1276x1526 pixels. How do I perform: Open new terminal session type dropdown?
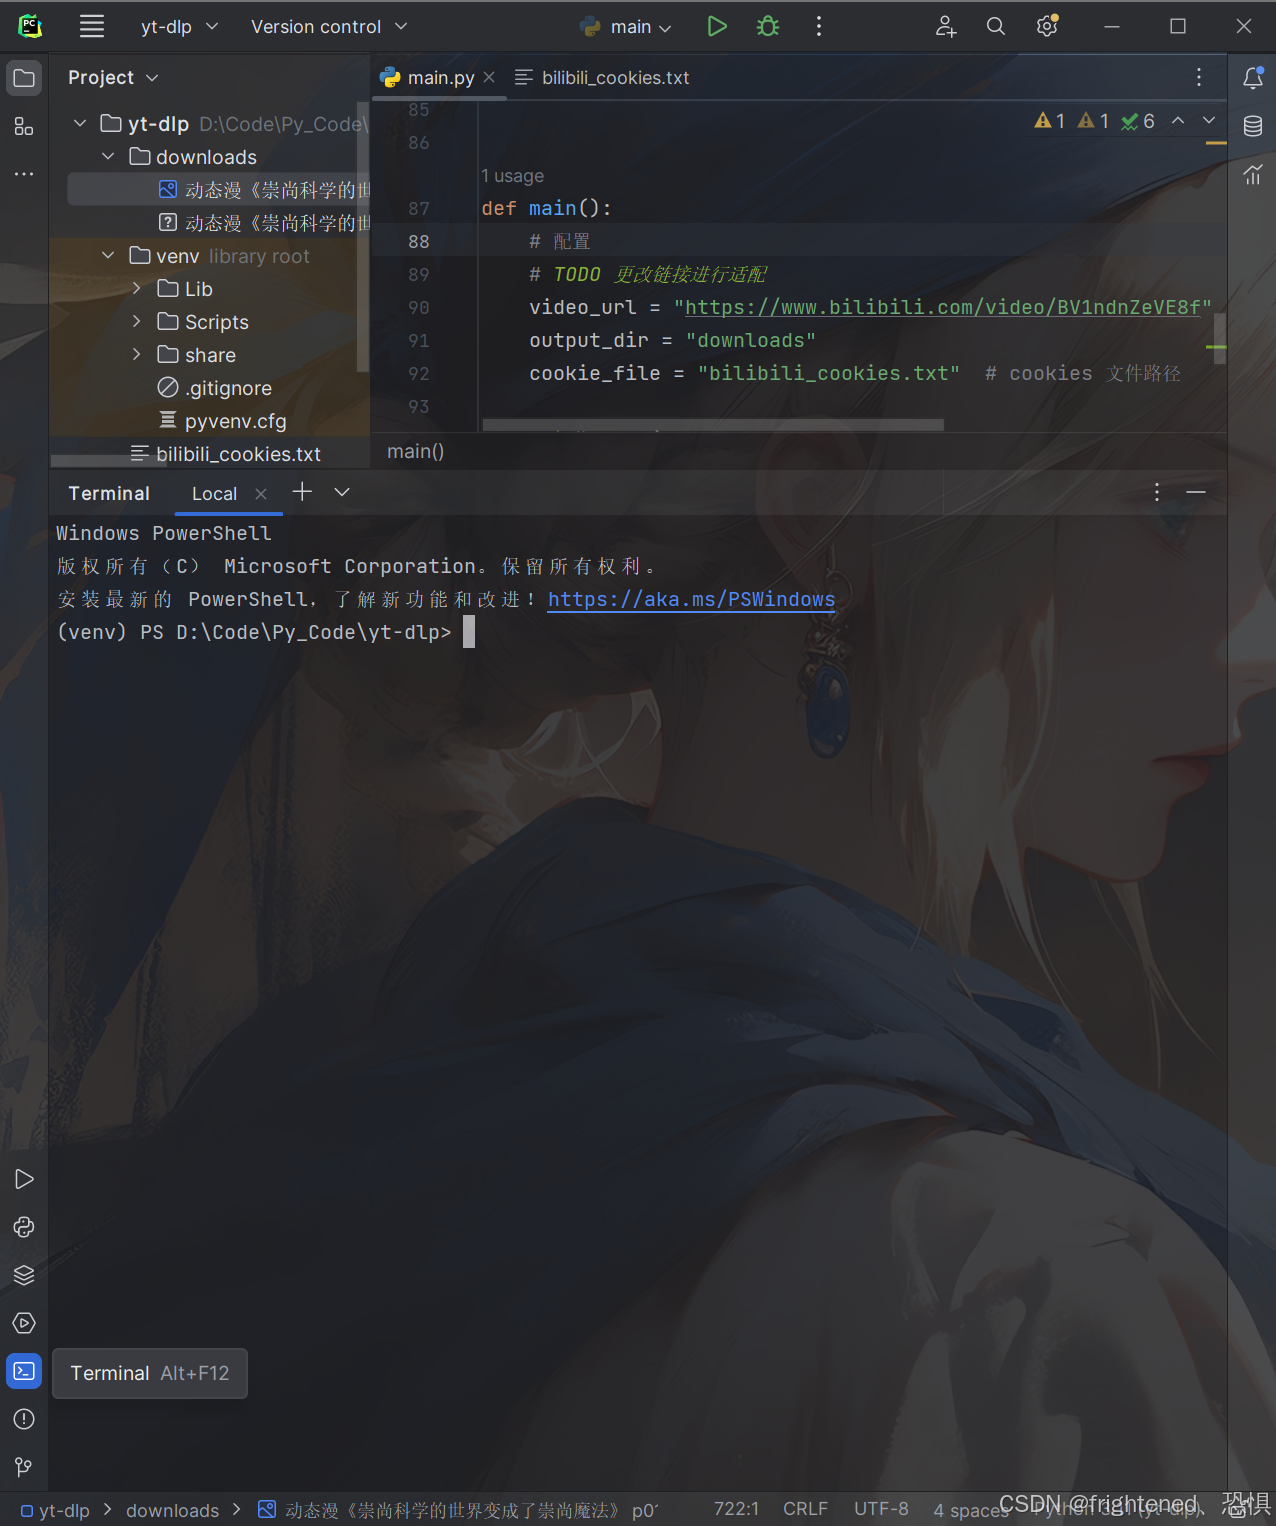coord(342,492)
